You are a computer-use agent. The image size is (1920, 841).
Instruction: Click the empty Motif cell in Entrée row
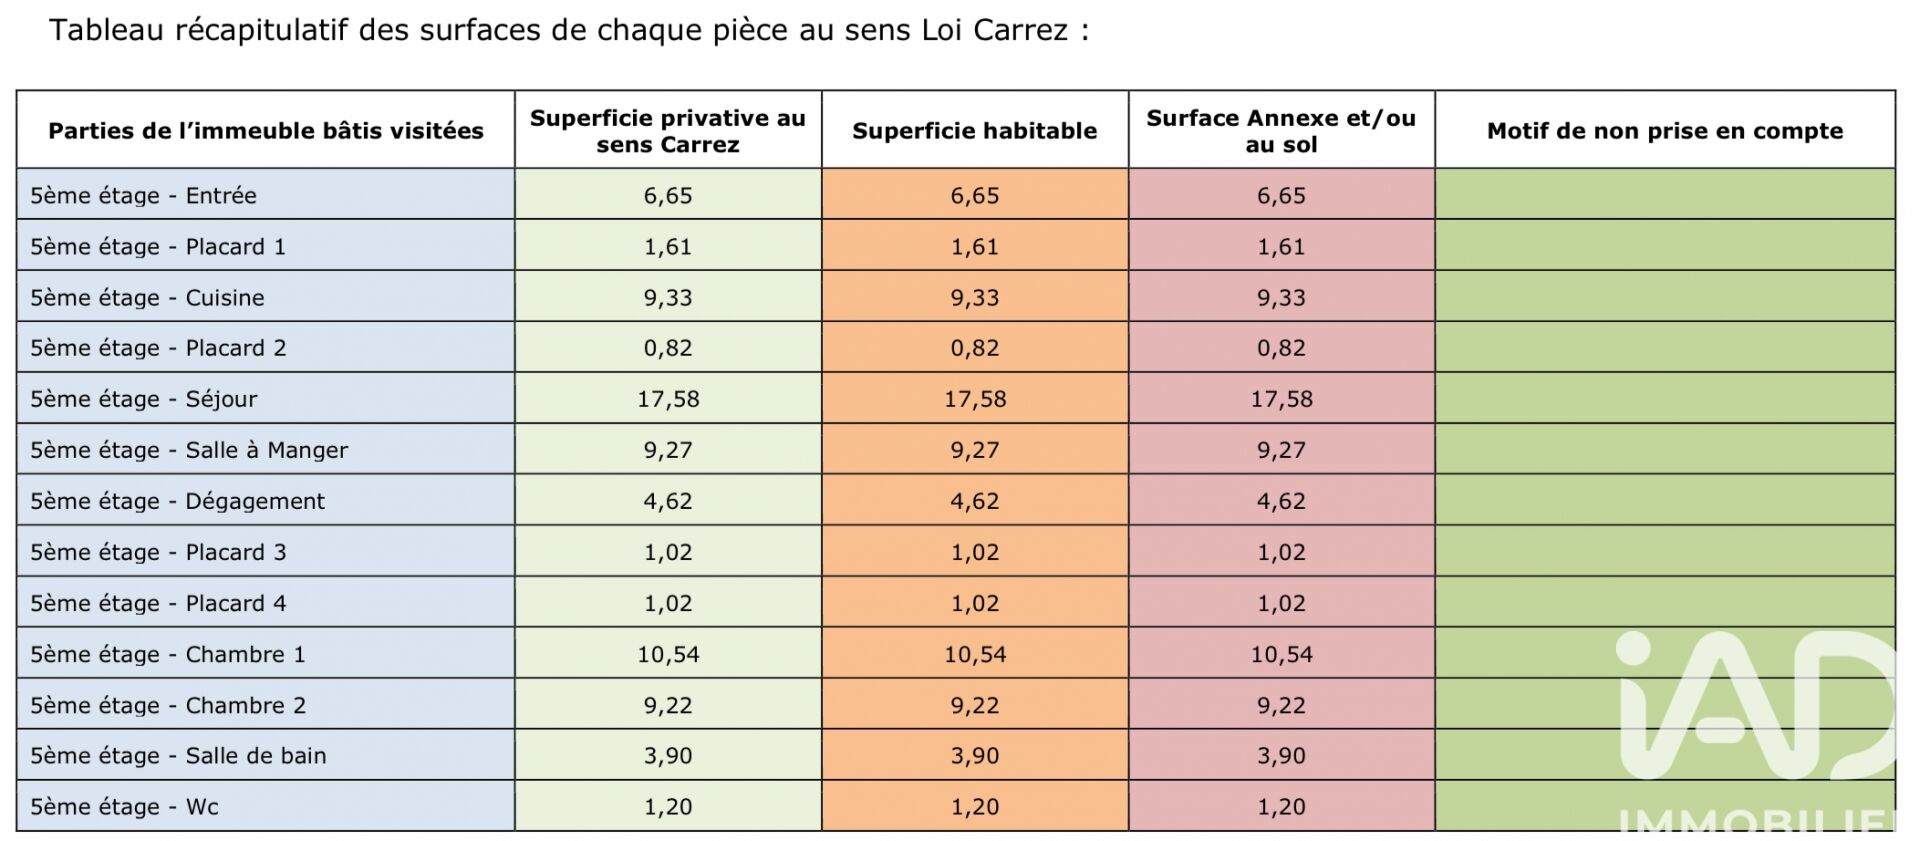(1664, 196)
